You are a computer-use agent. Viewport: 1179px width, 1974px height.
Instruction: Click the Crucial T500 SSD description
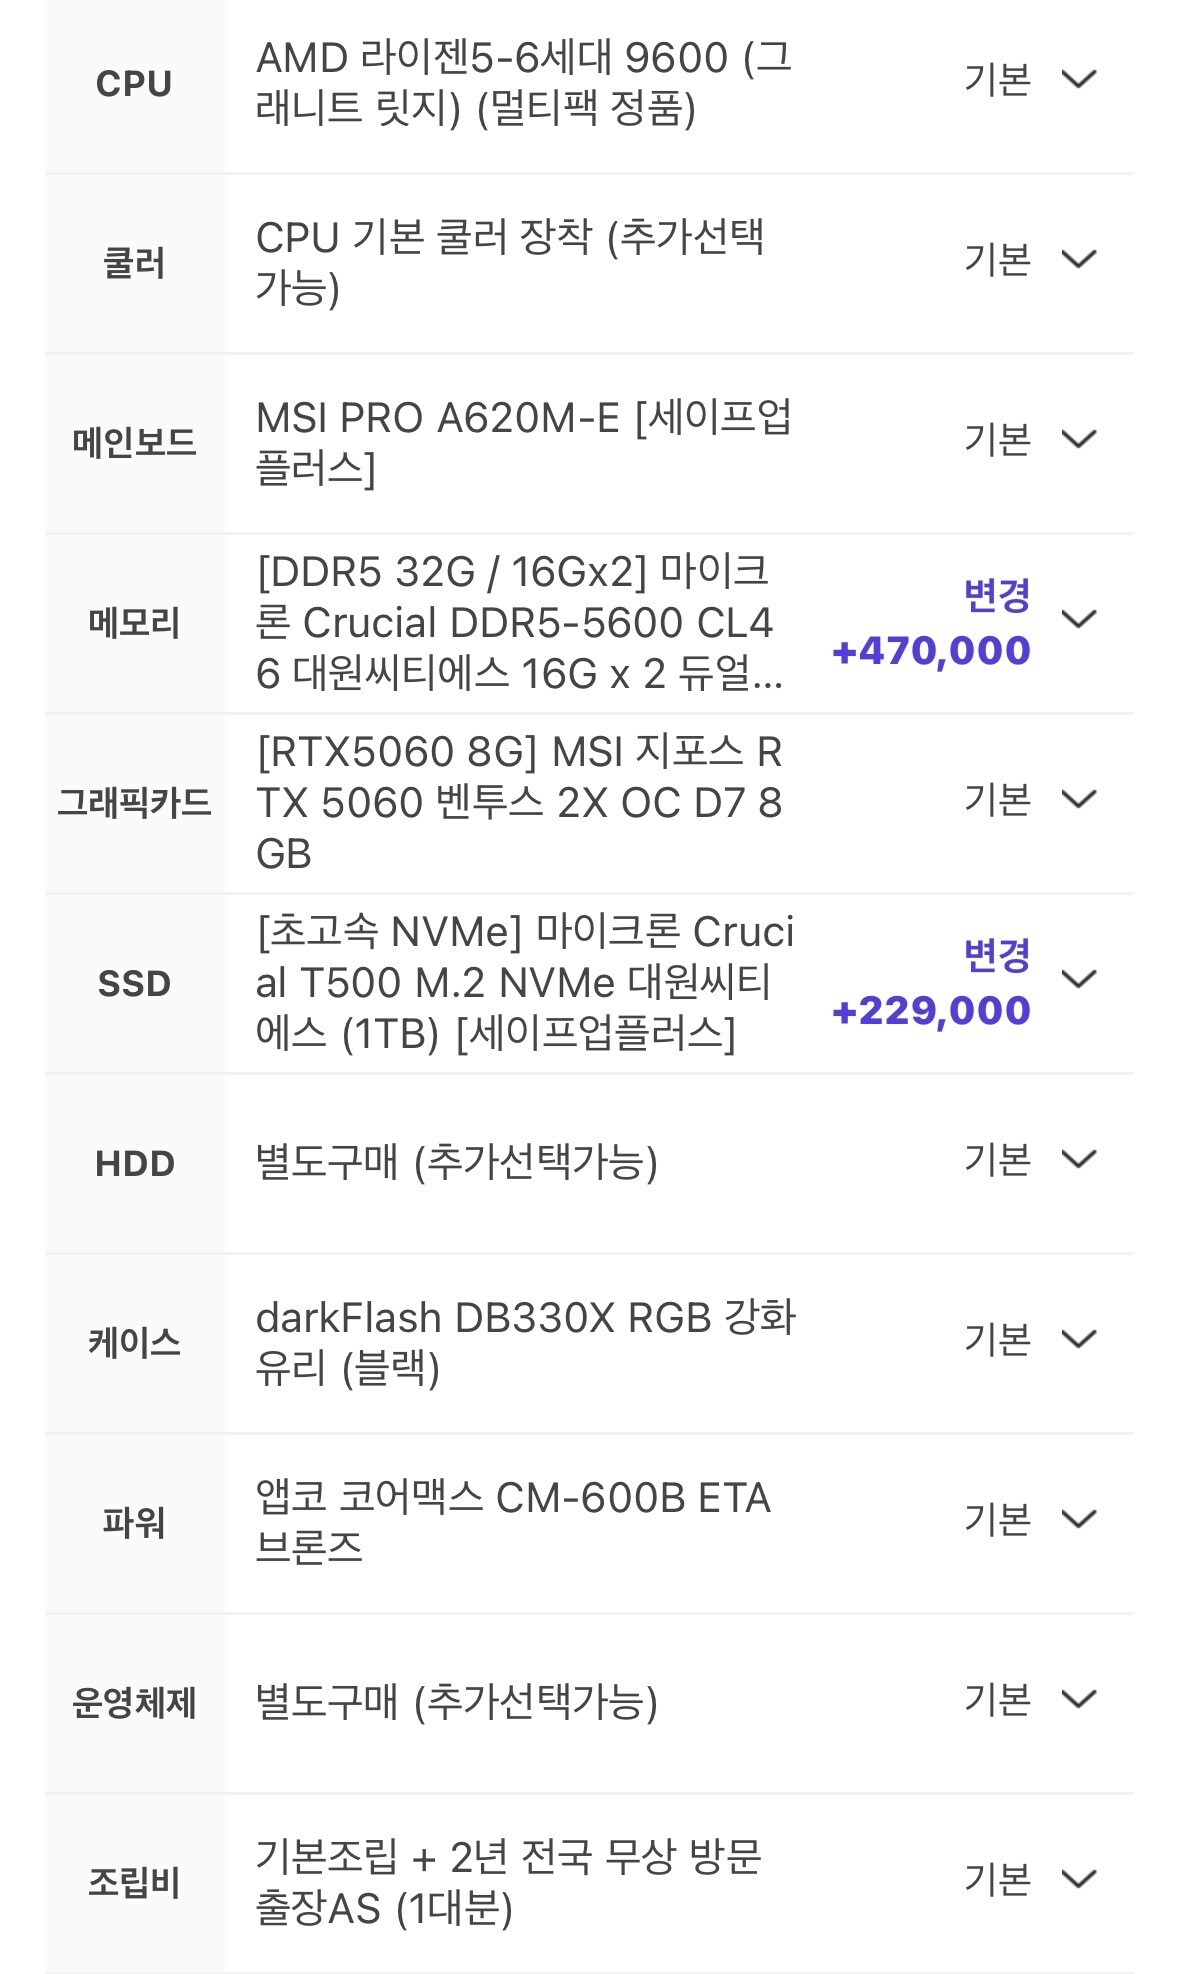coord(525,983)
